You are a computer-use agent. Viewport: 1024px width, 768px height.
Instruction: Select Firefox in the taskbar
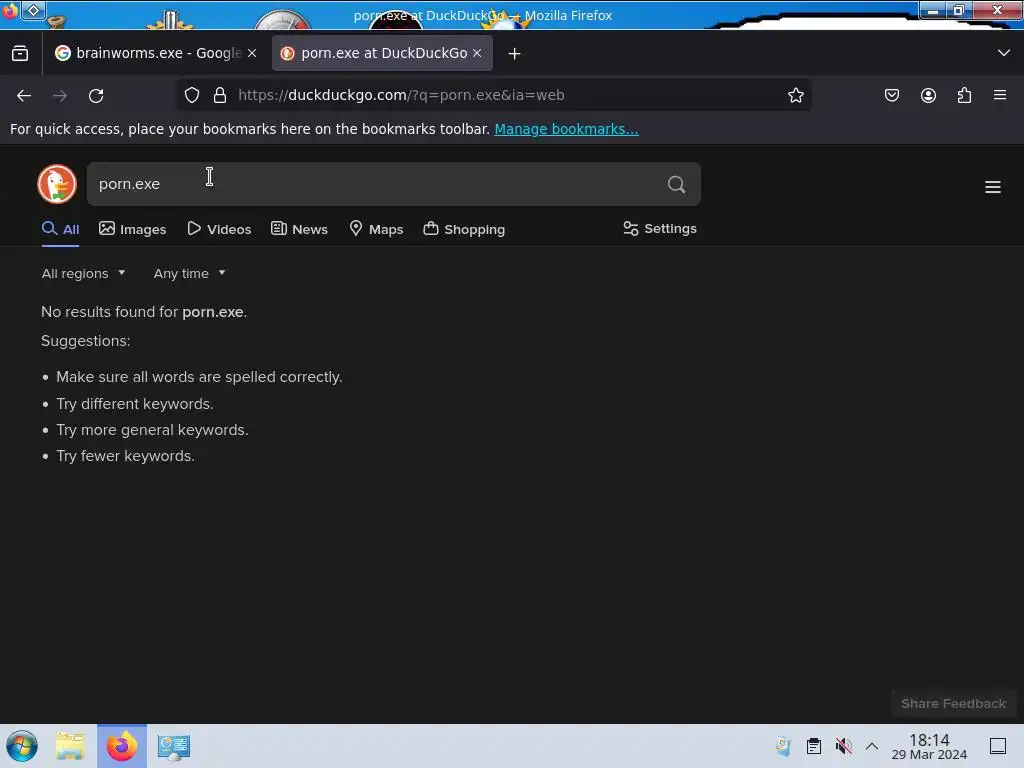(x=122, y=746)
